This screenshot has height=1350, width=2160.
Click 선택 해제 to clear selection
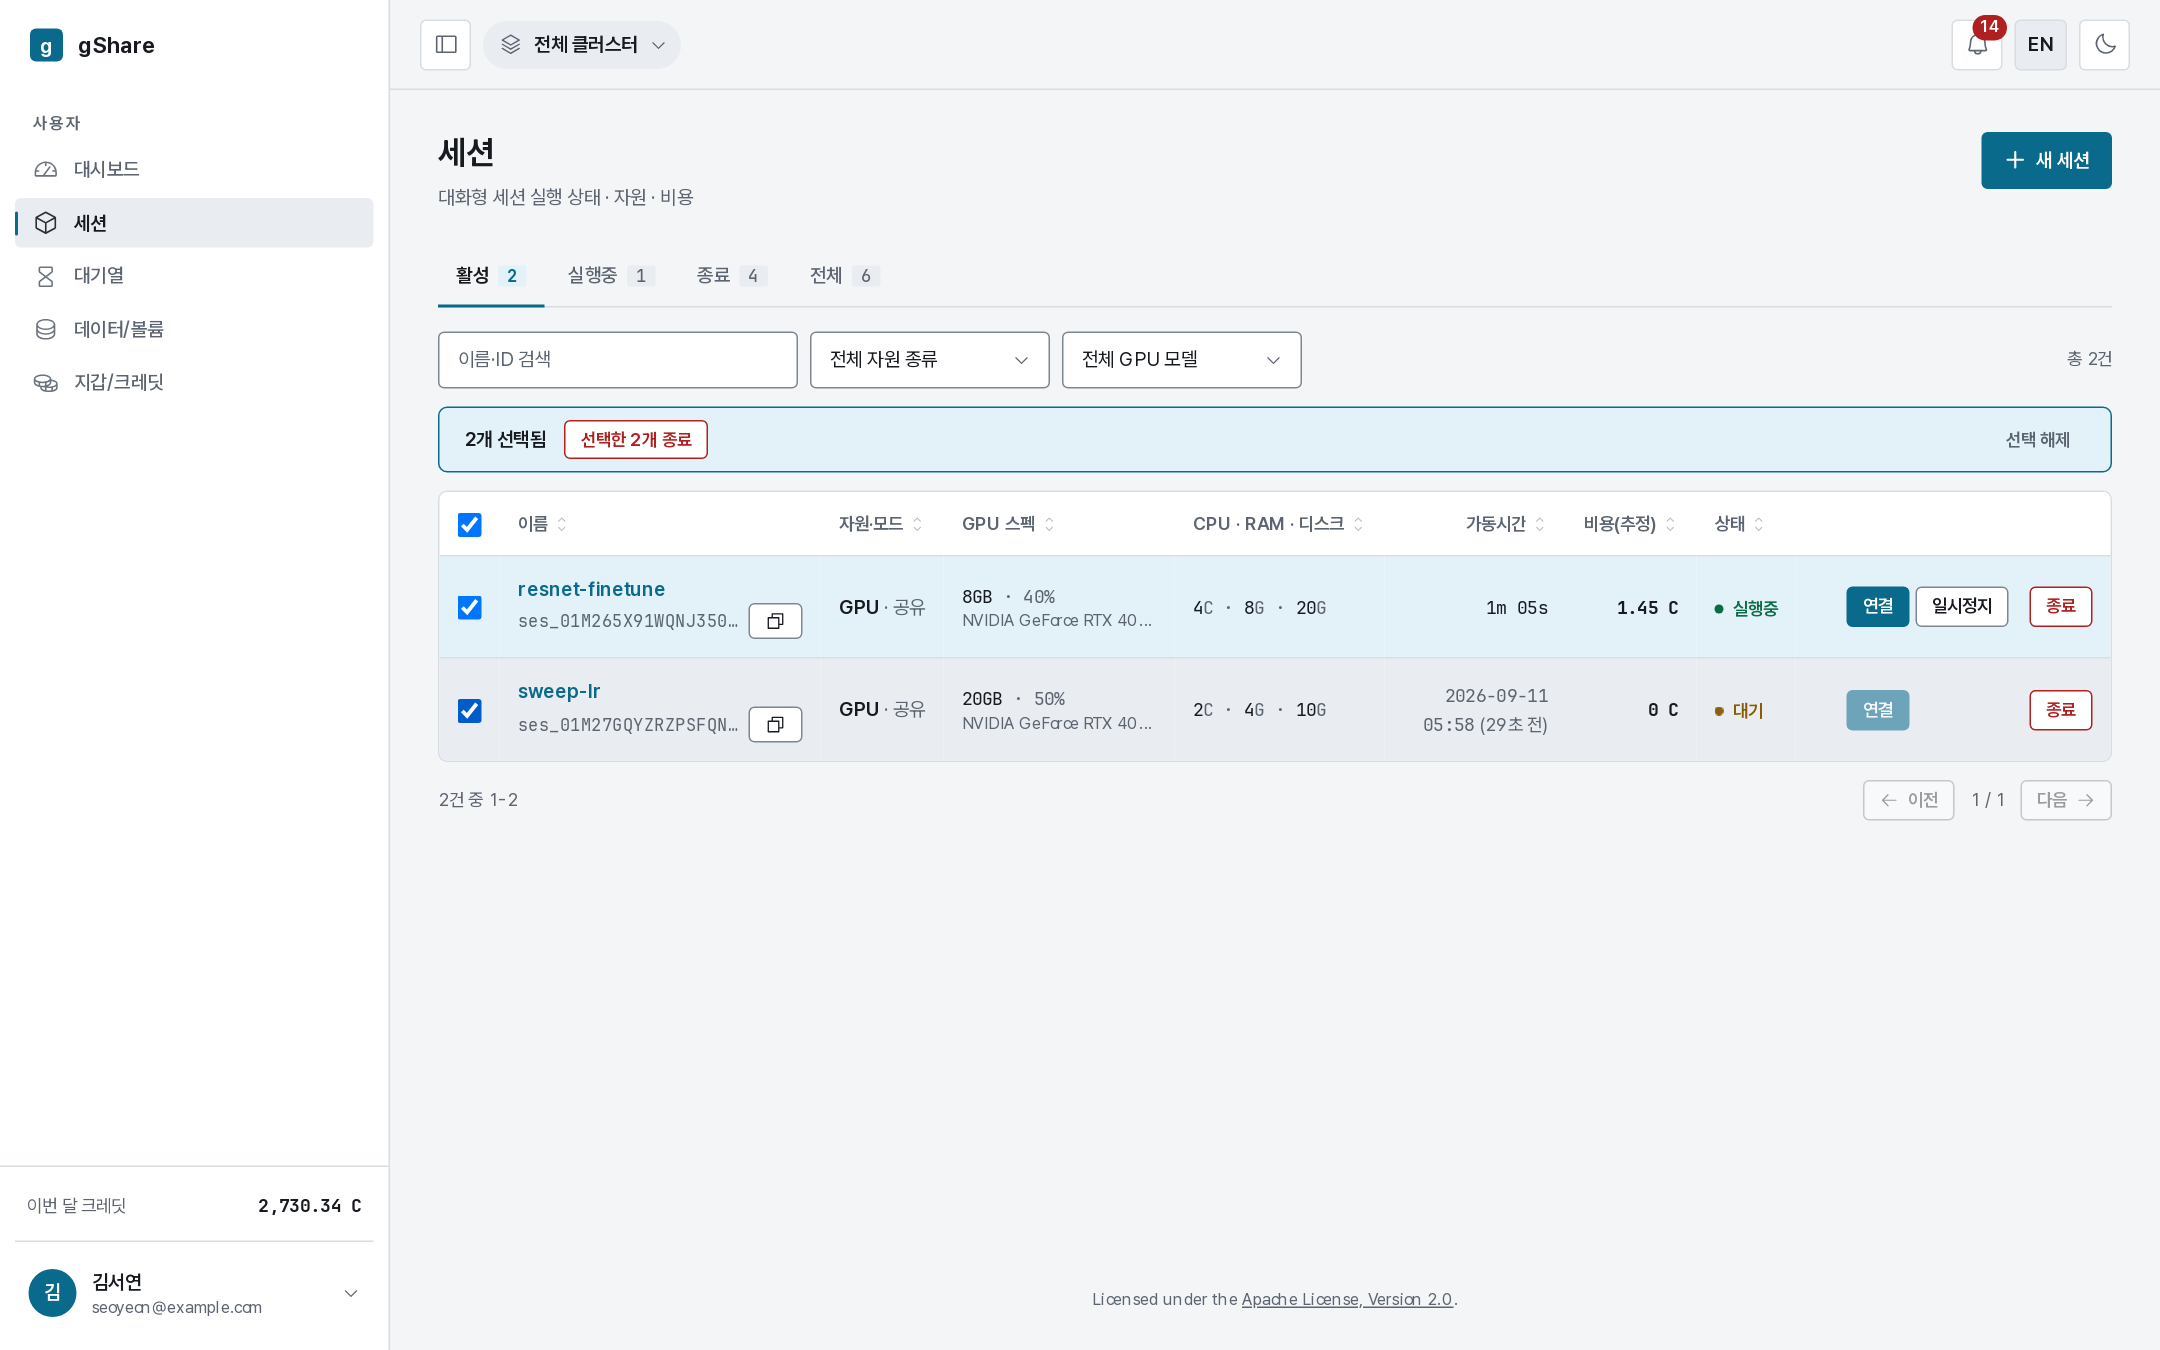click(x=2037, y=440)
